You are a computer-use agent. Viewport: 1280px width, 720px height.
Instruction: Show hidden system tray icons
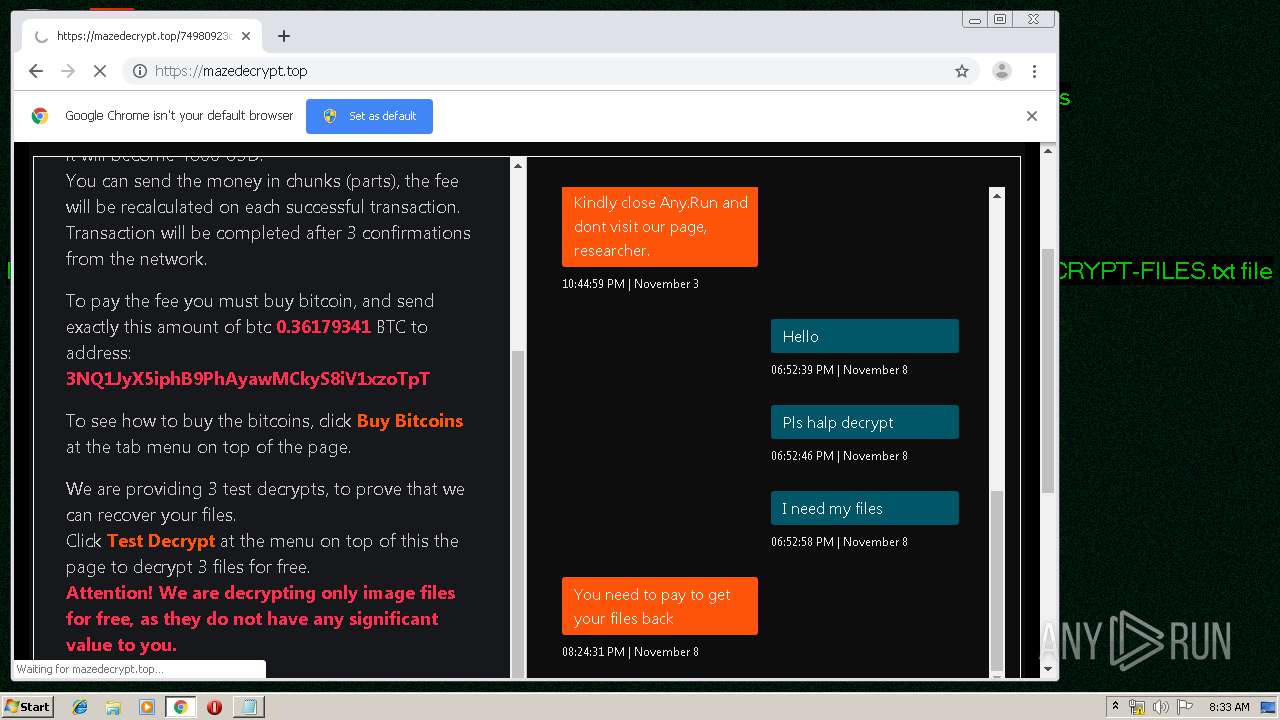[1115, 707]
